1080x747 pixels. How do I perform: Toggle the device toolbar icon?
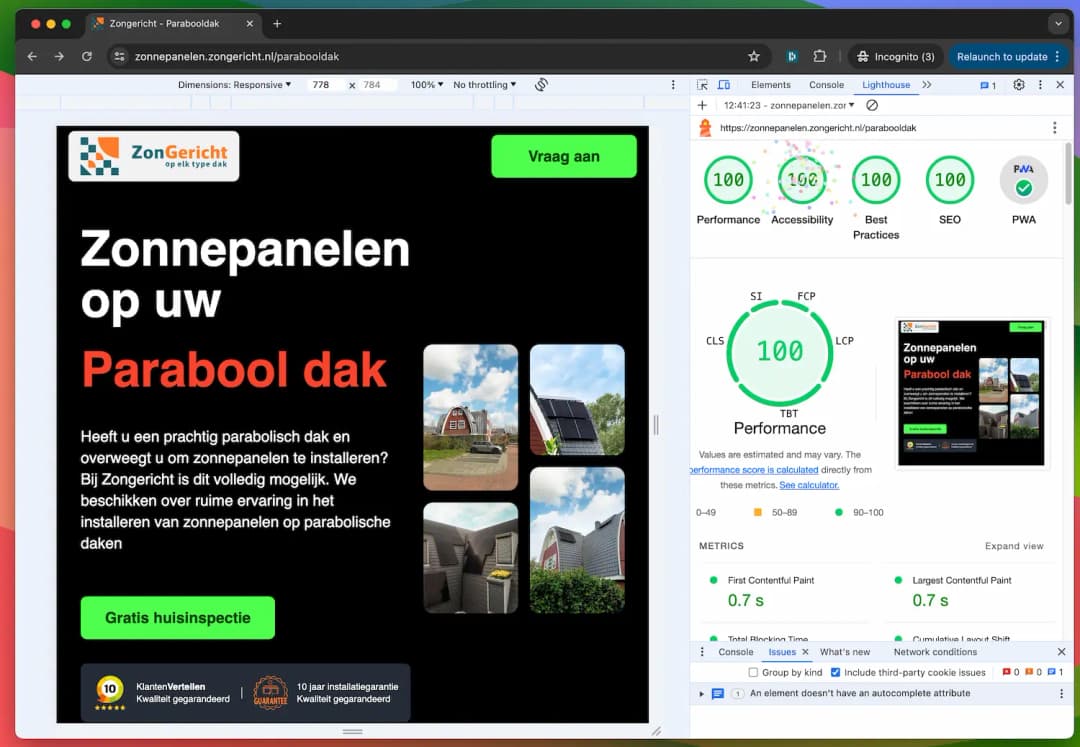coord(724,85)
